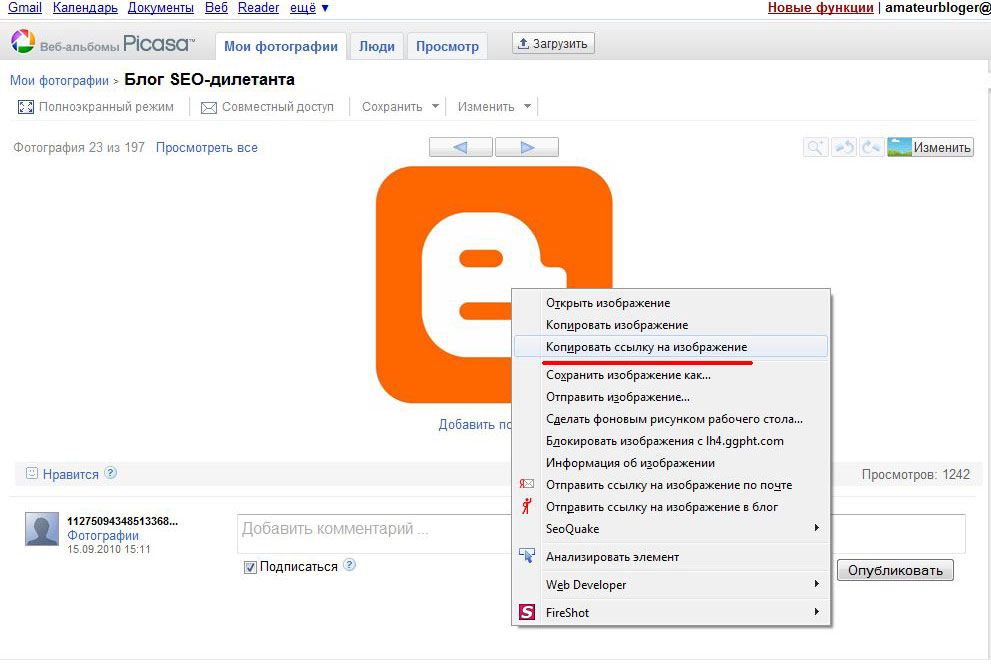This screenshot has width=991, height=672.
Task: Select Блокировать изображения с lh4.ggpht.com
Action: (x=671, y=441)
